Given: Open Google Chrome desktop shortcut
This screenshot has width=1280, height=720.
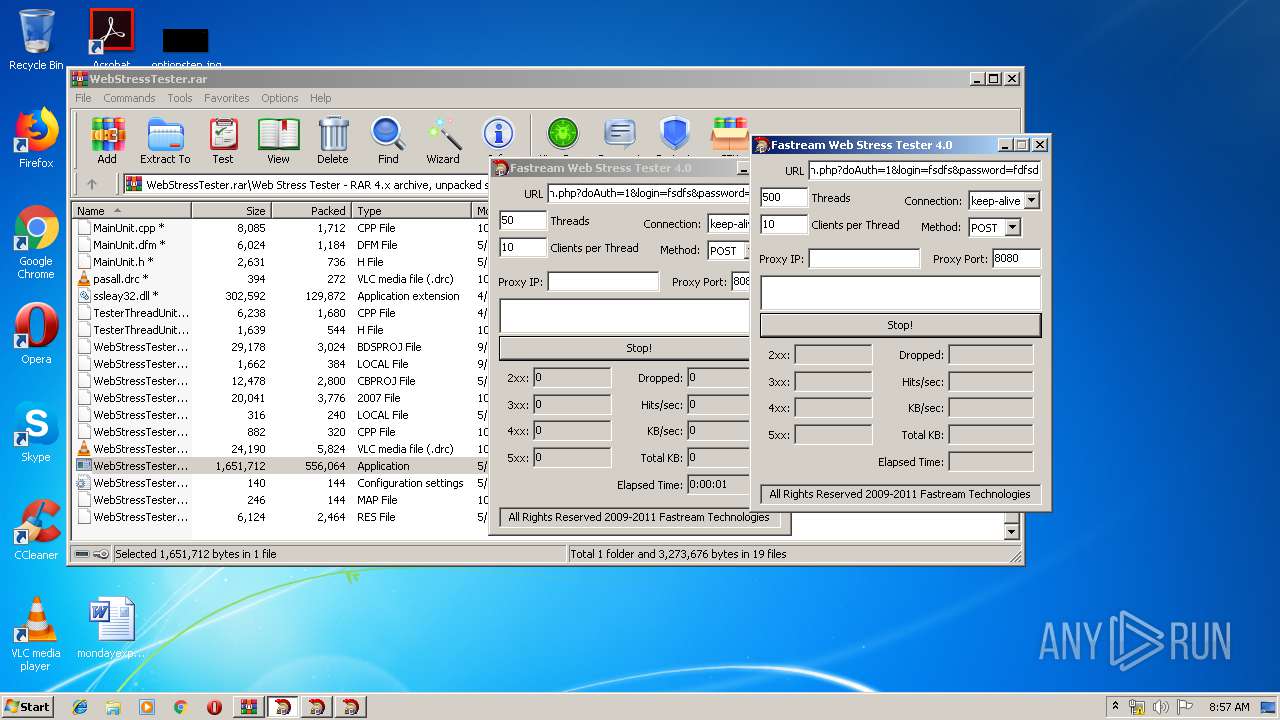Looking at the screenshot, I should click(x=36, y=243).
